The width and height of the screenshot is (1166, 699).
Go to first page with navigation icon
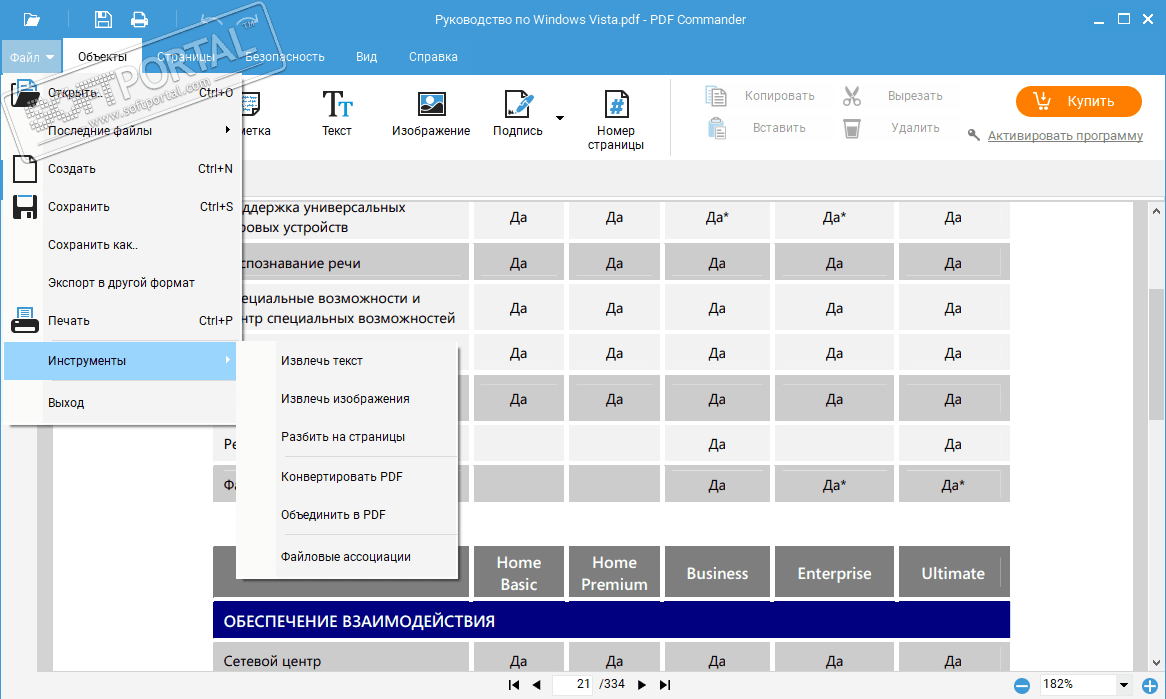point(514,685)
